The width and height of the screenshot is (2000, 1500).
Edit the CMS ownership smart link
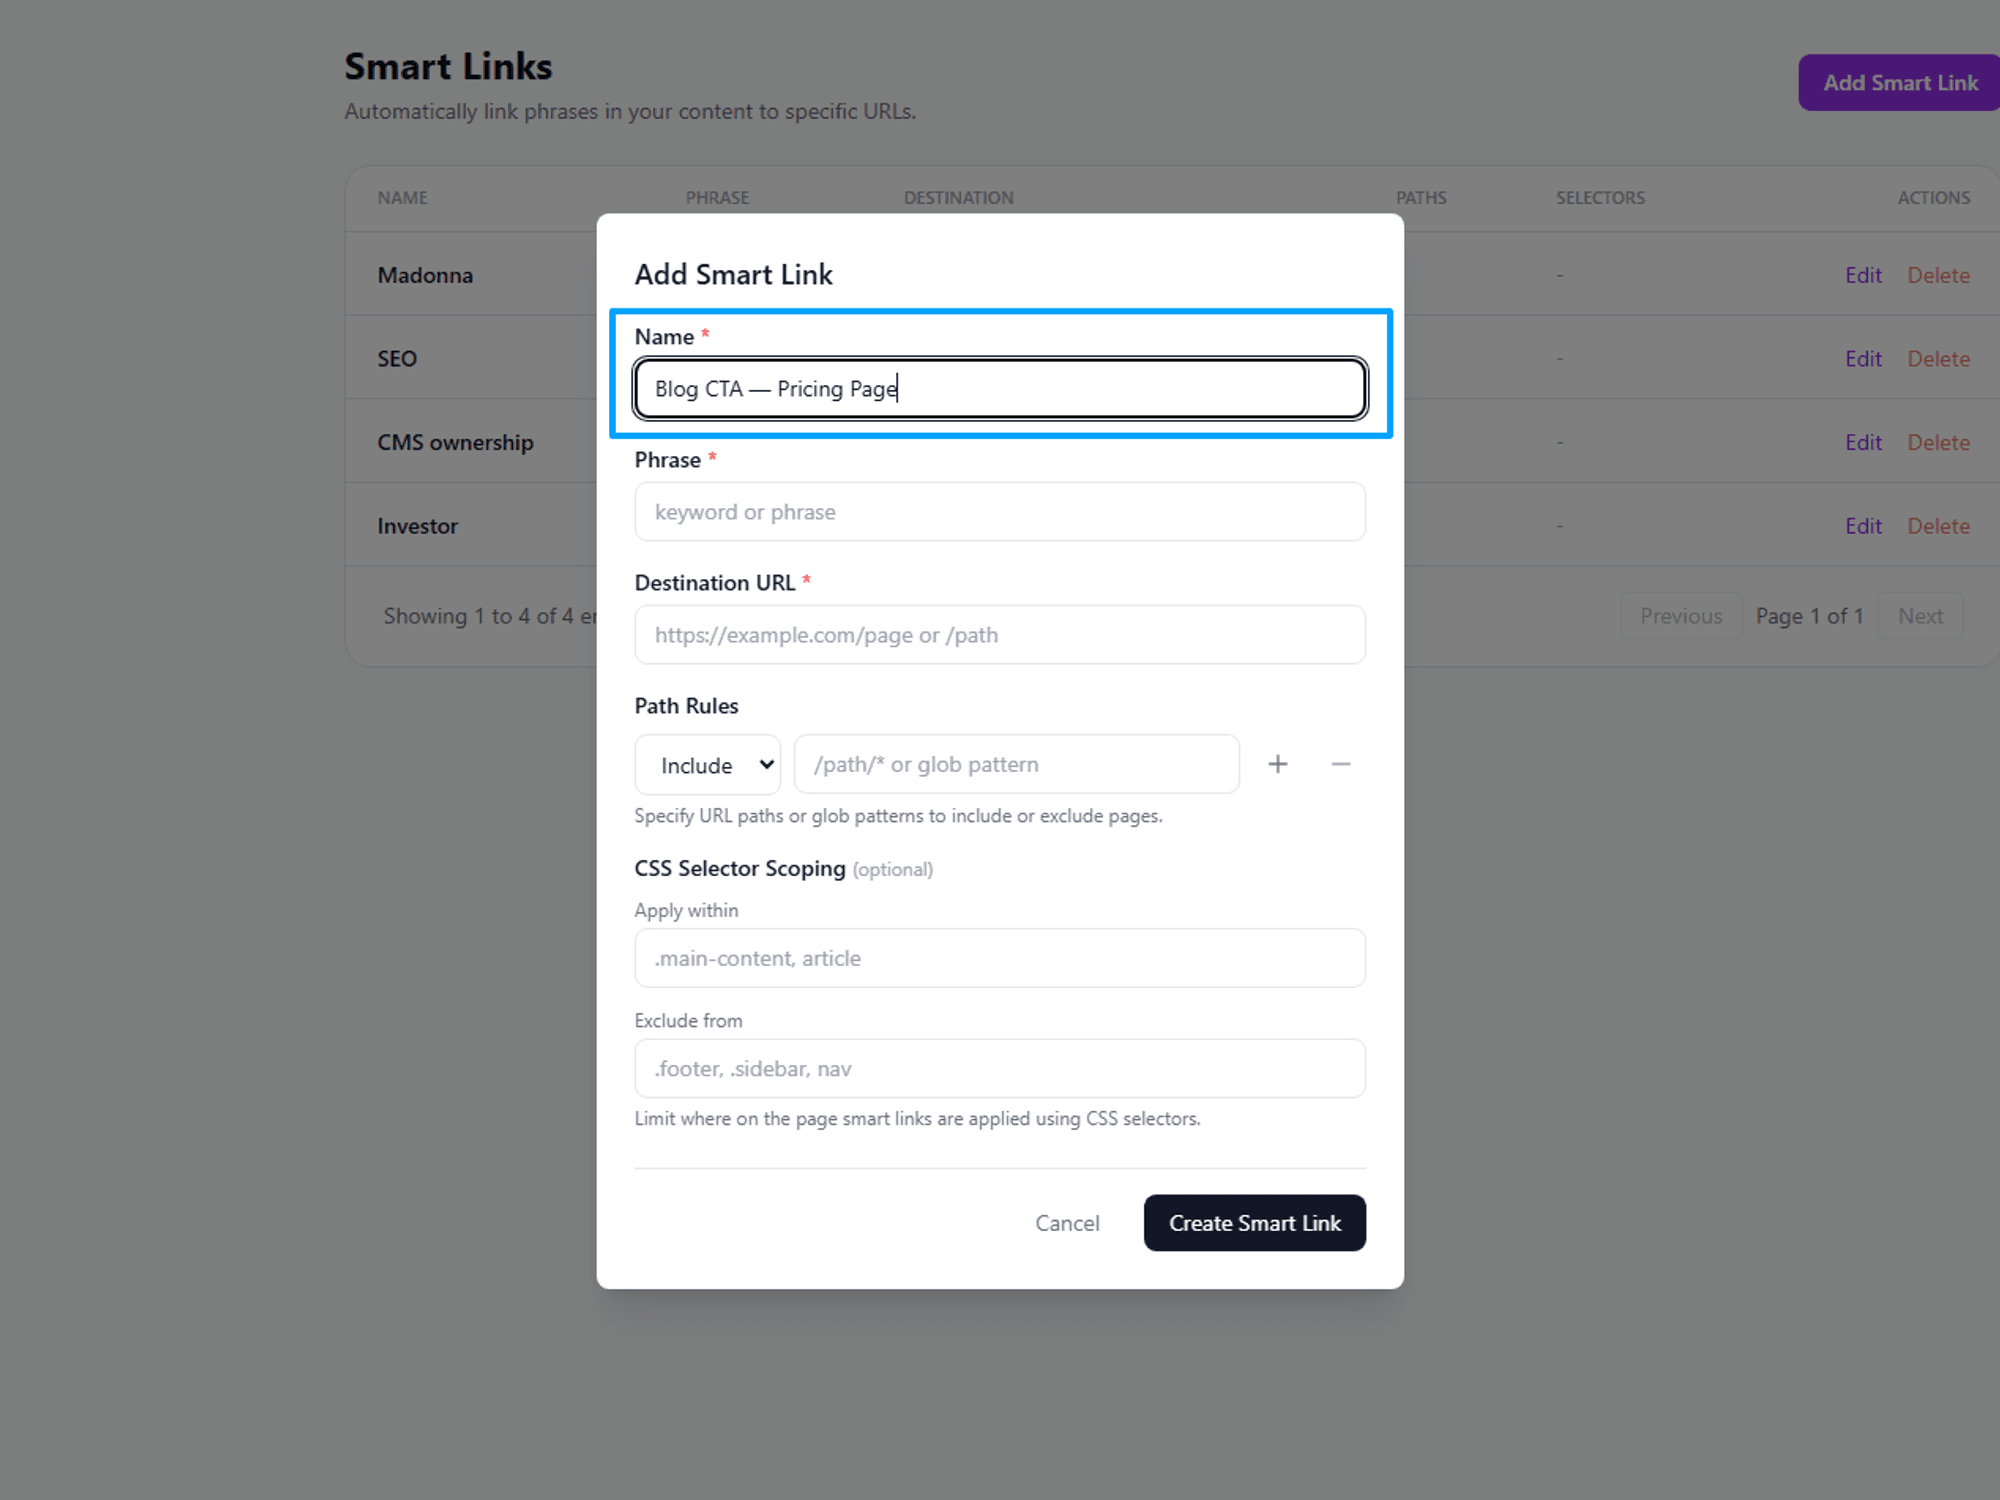coord(1863,441)
